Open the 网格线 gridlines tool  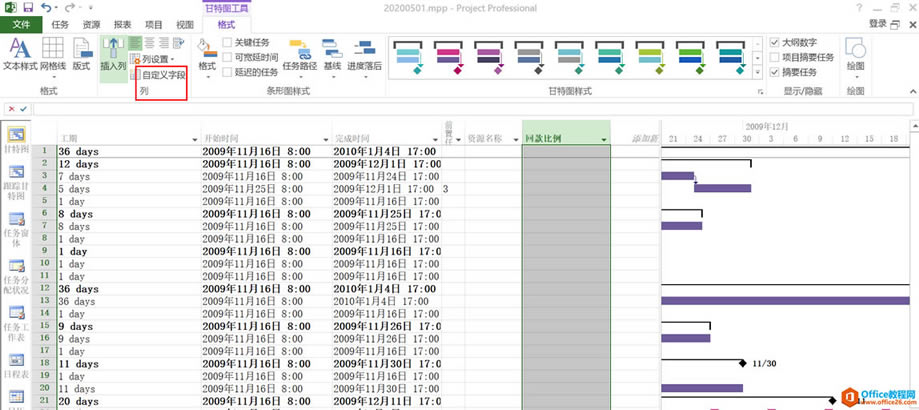pyautogui.click(x=52, y=55)
